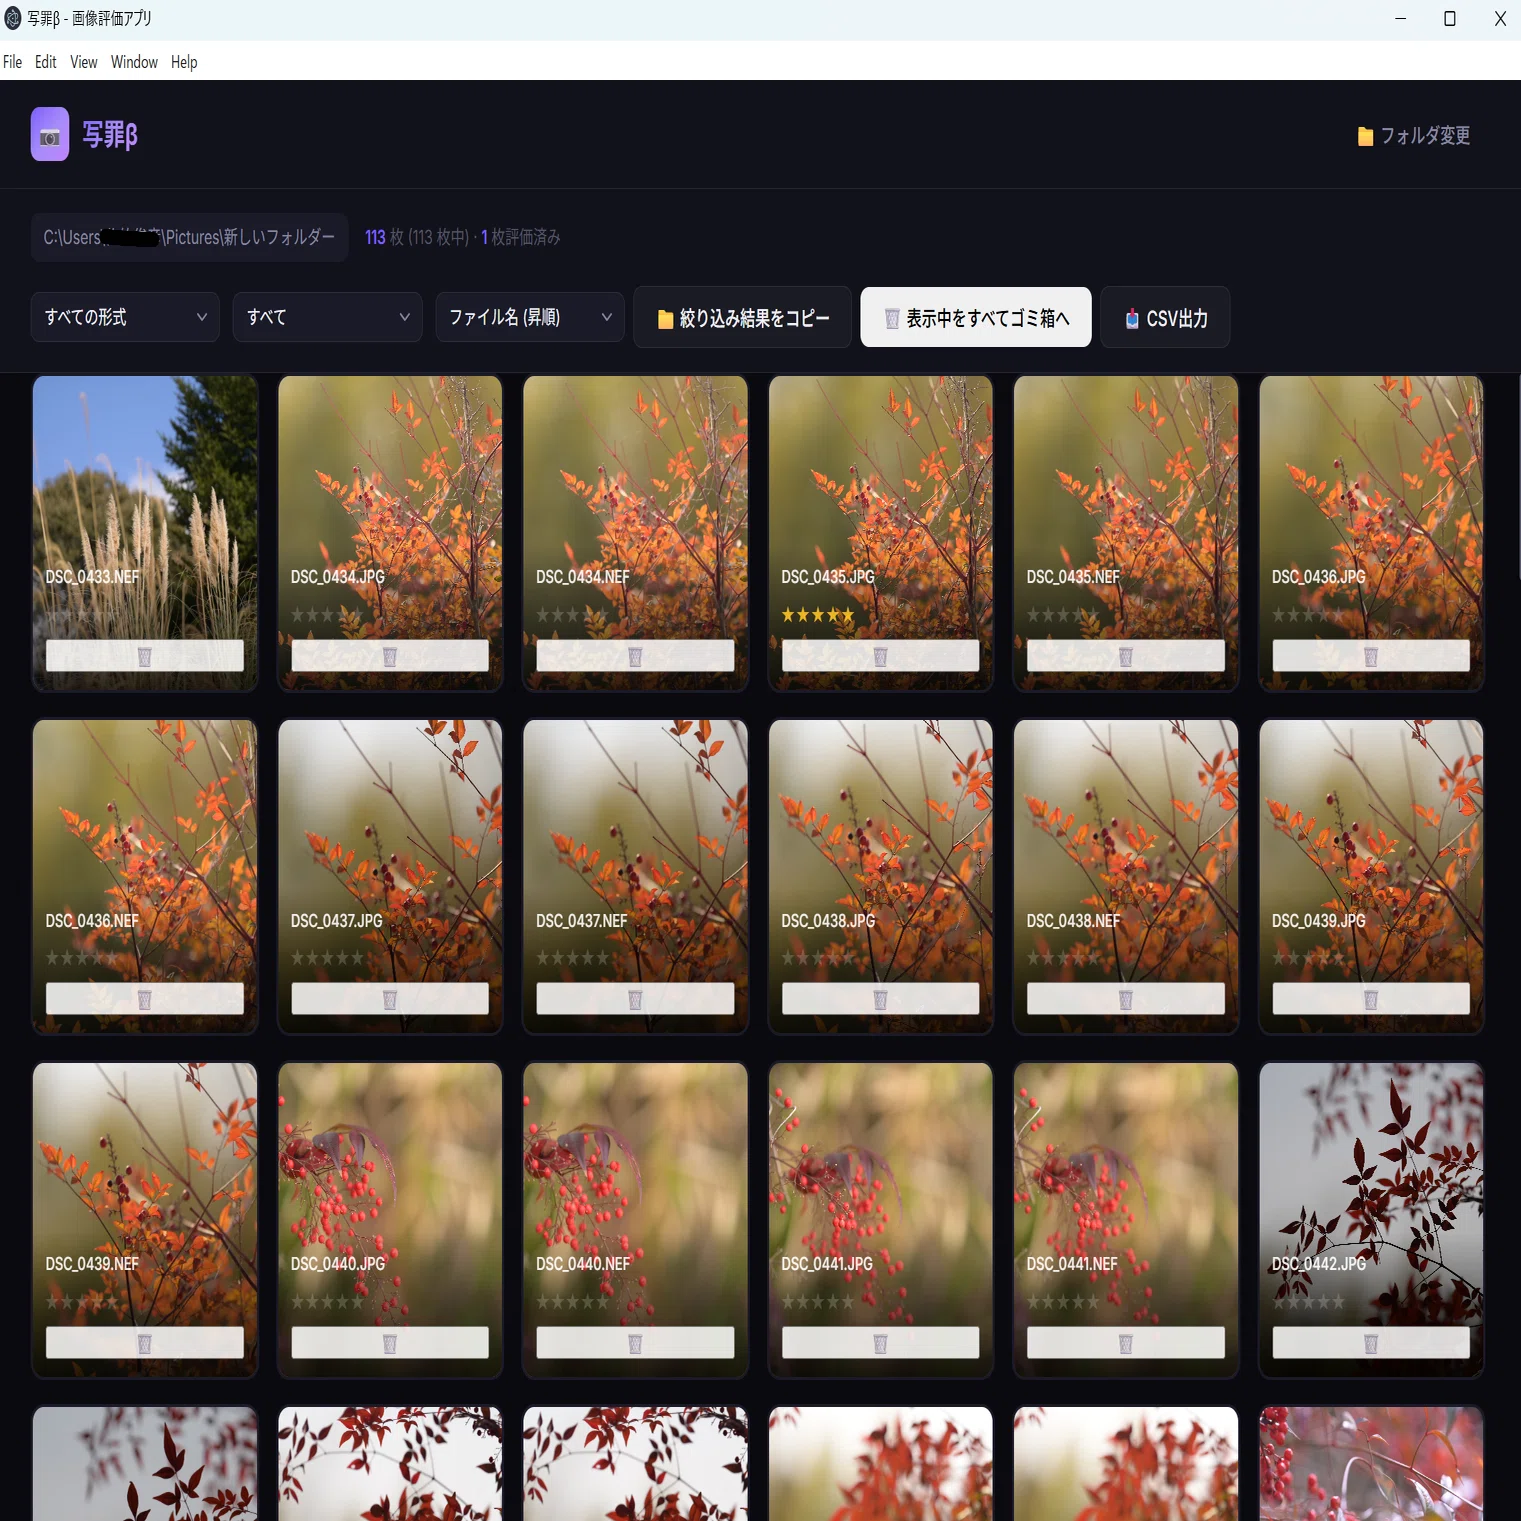Open the rating filter dropdown すべて
Image resolution: width=1521 pixels, height=1521 pixels.
(x=327, y=317)
